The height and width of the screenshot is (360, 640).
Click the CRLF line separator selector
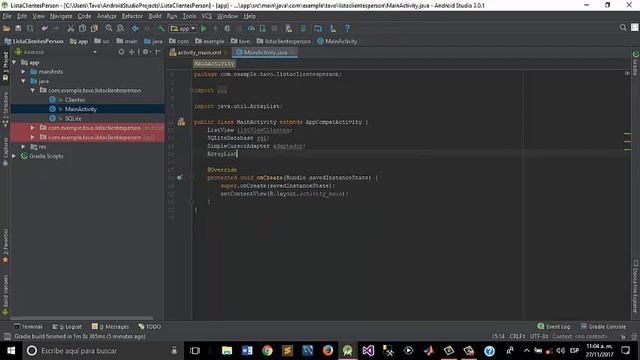(x=517, y=336)
